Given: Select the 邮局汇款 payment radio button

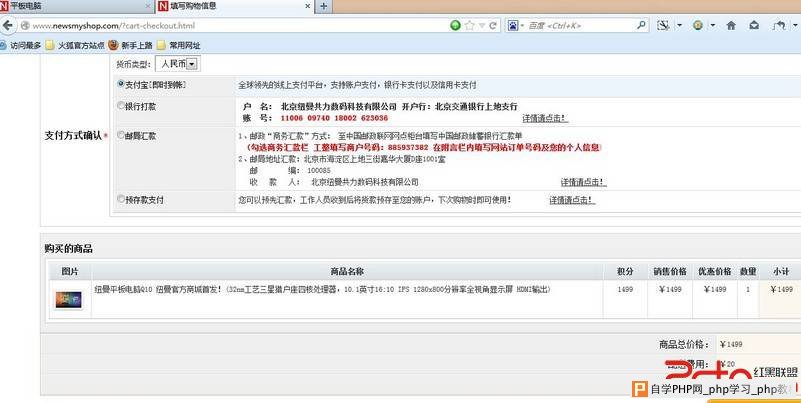Looking at the screenshot, I should coord(121,135).
